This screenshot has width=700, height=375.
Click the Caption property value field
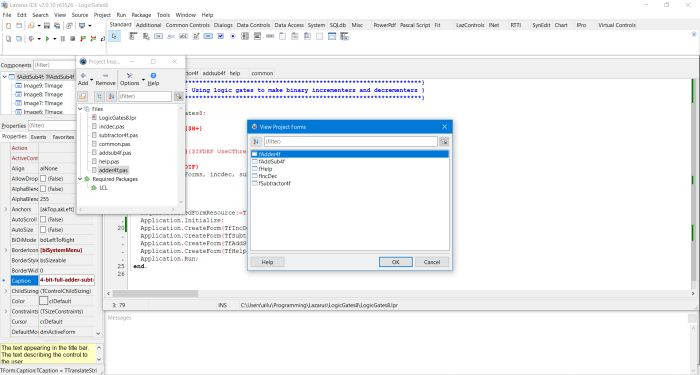[67, 280]
